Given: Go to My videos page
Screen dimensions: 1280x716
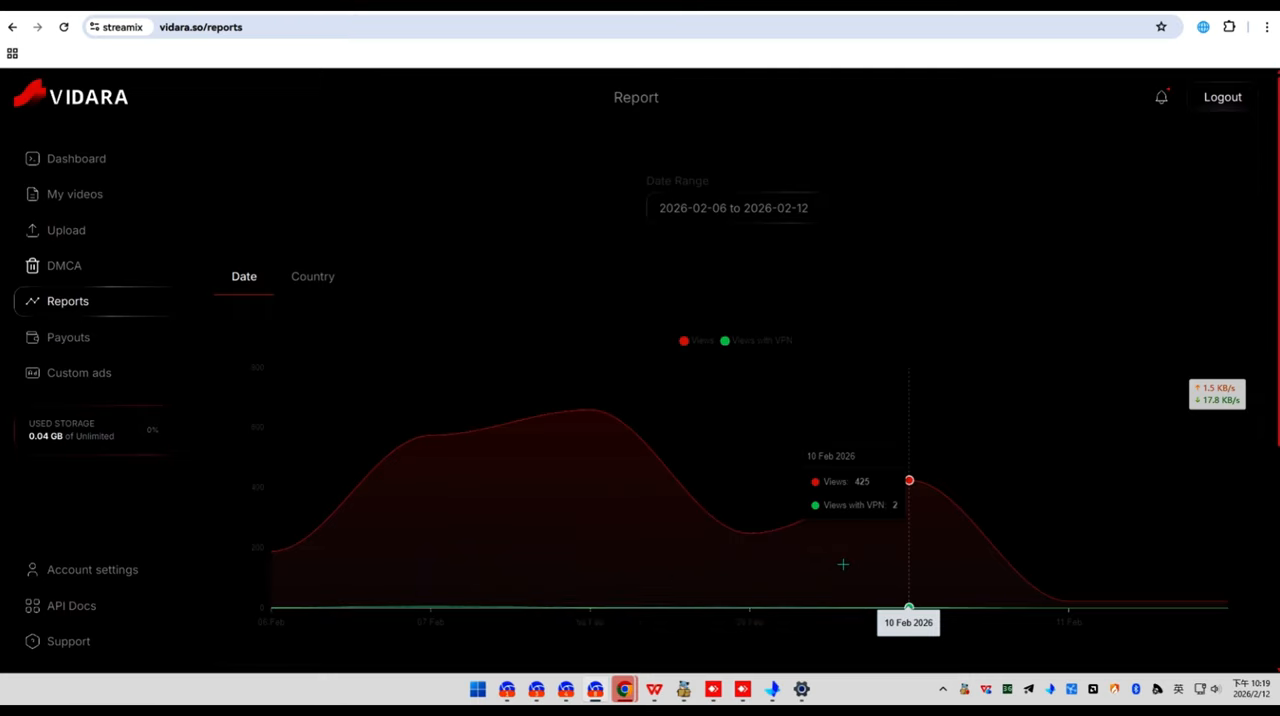Looking at the screenshot, I should pyautogui.click(x=74, y=194).
